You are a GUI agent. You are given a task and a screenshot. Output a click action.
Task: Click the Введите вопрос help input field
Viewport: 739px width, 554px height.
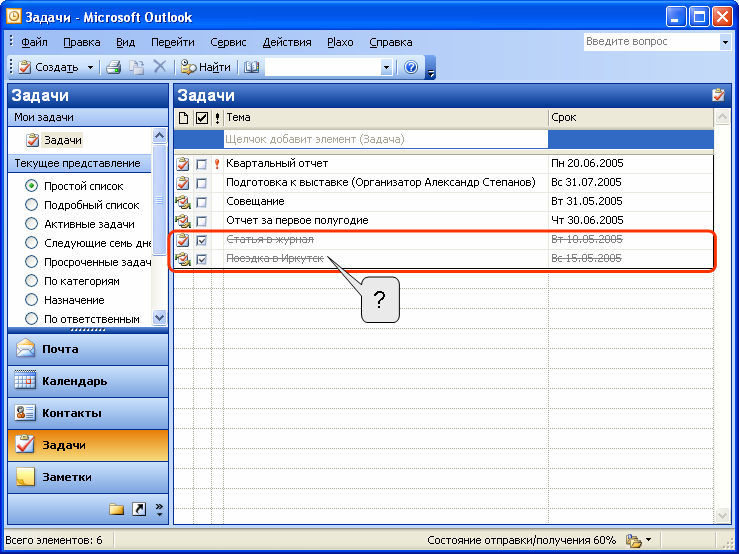pos(651,41)
